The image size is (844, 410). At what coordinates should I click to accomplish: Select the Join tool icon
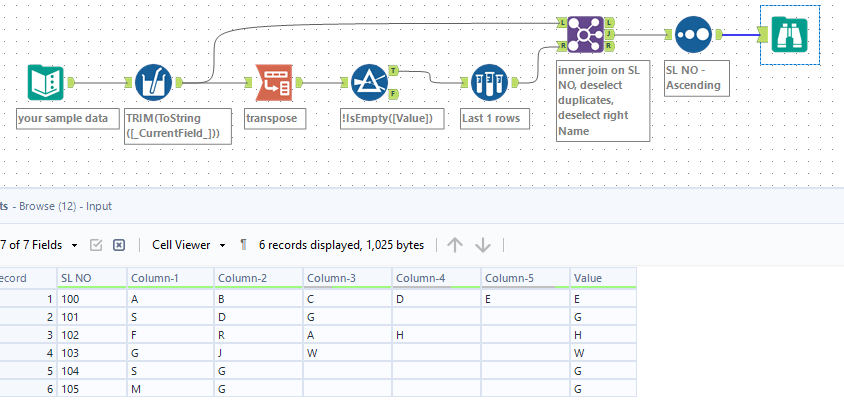coord(583,33)
